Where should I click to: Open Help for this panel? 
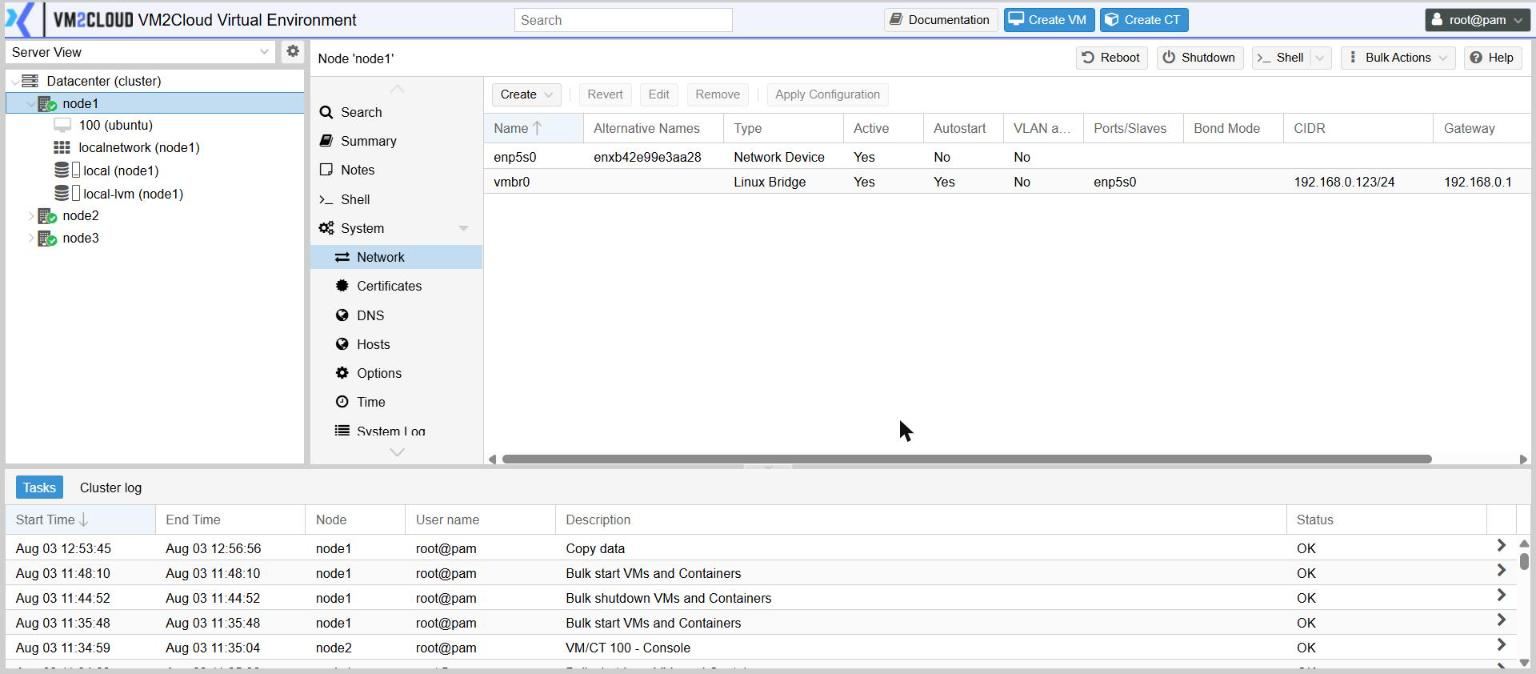pyautogui.click(x=1492, y=58)
